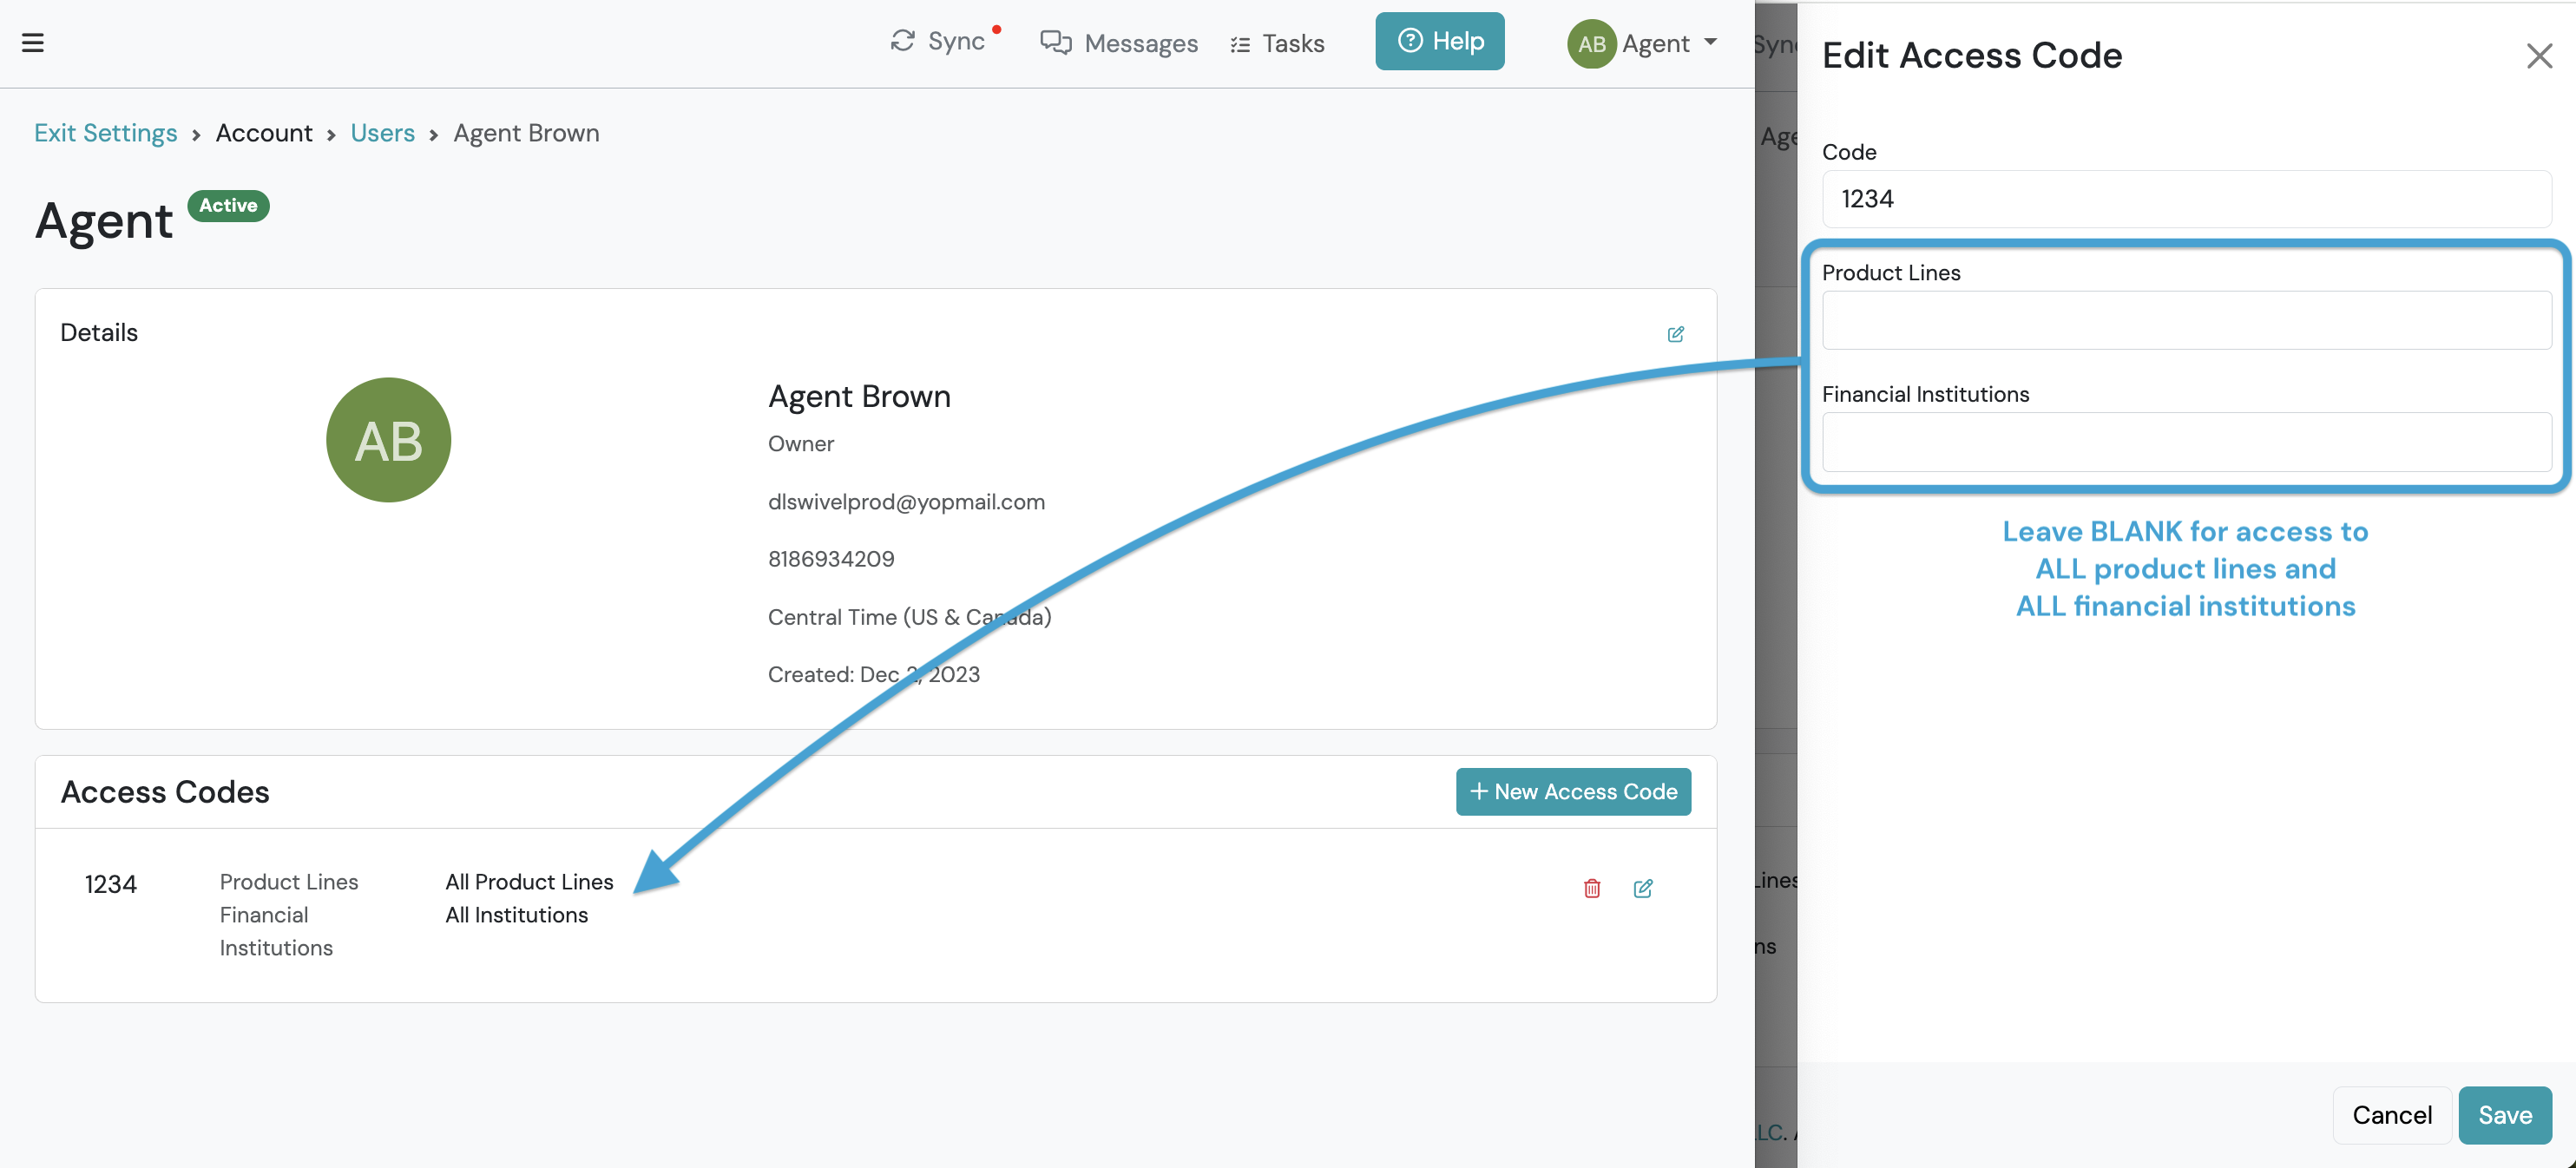2576x1168 pixels.
Task: Click the Sync refresh icon
Action: [x=903, y=41]
